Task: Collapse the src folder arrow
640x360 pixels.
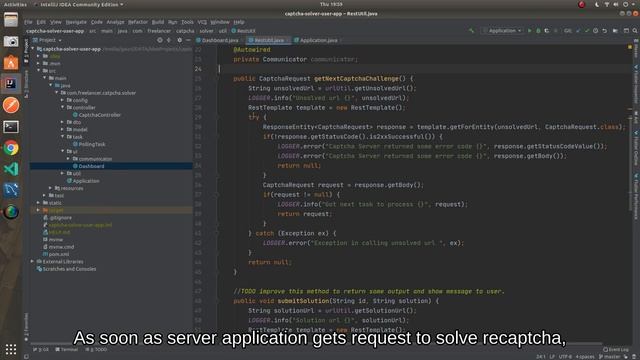Action: pos(39,71)
